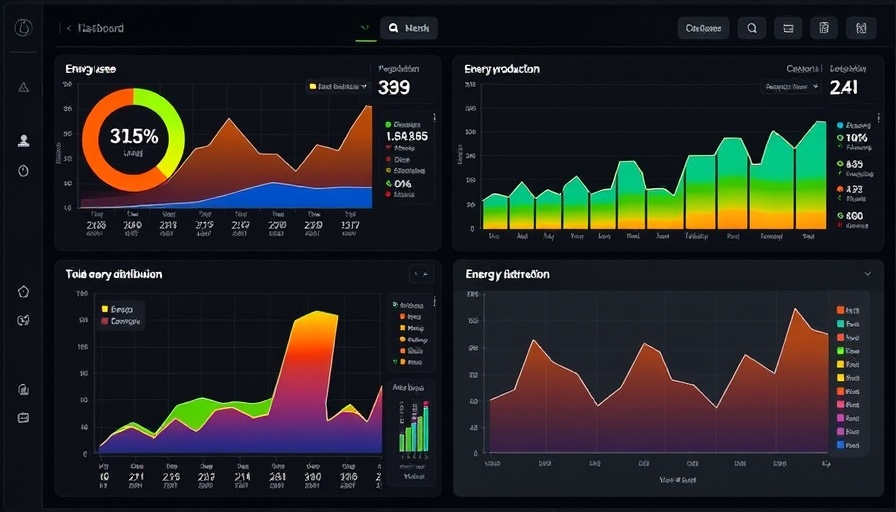
Task: Click the arrow control on bottom-left panel header
Action: pos(421,273)
